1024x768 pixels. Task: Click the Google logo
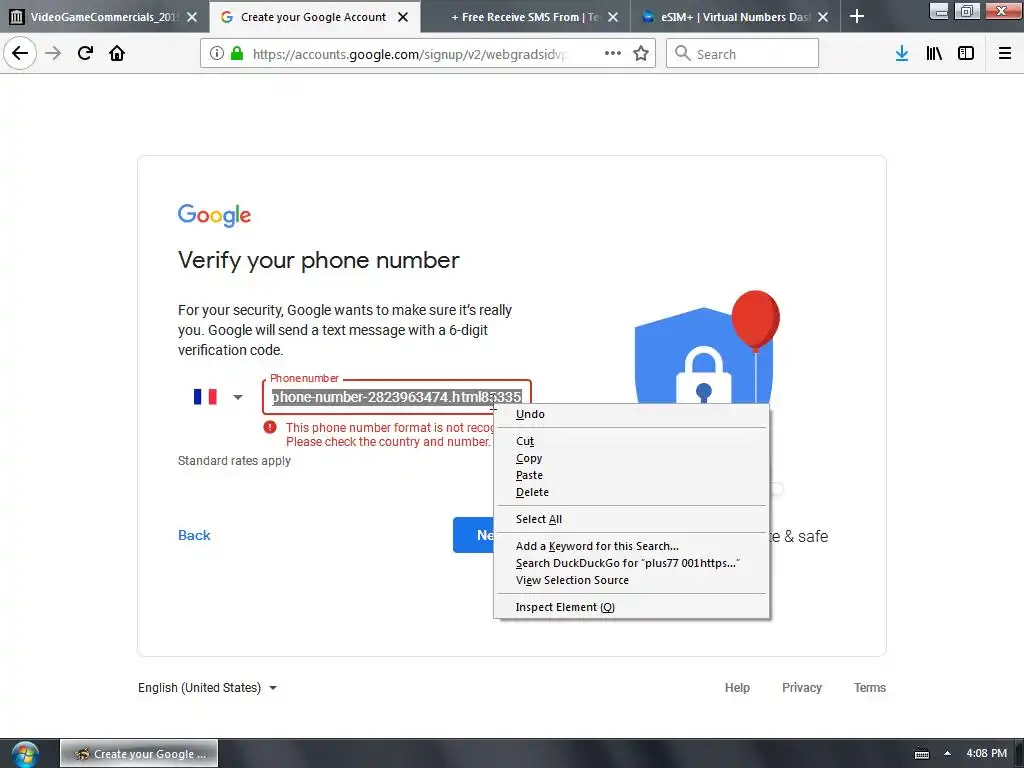pos(214,215)
